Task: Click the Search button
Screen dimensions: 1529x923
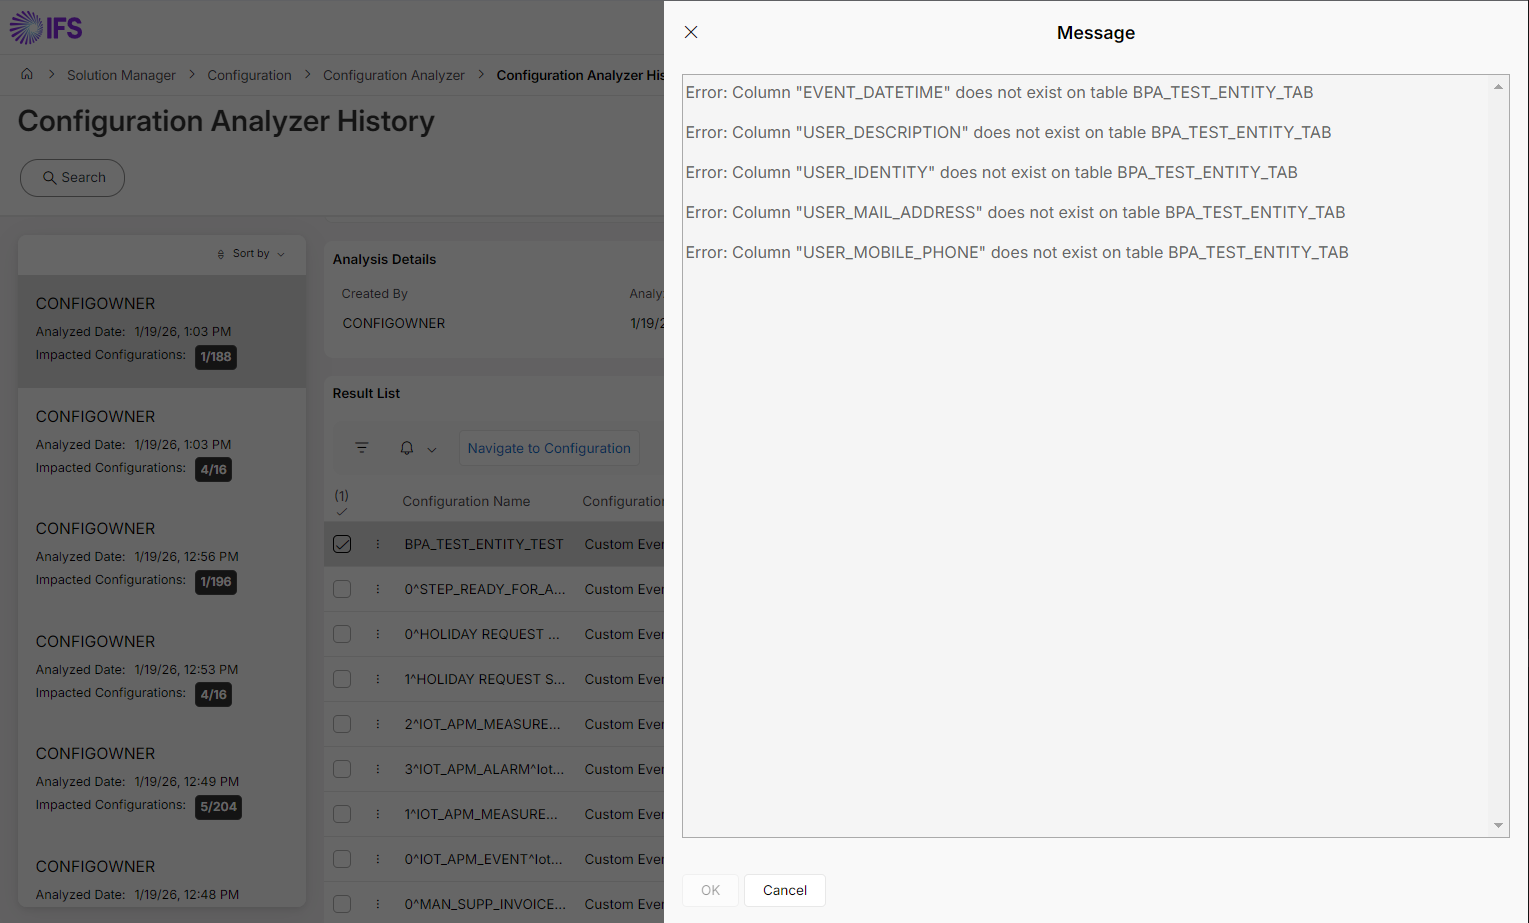Action: coord(72,178)
